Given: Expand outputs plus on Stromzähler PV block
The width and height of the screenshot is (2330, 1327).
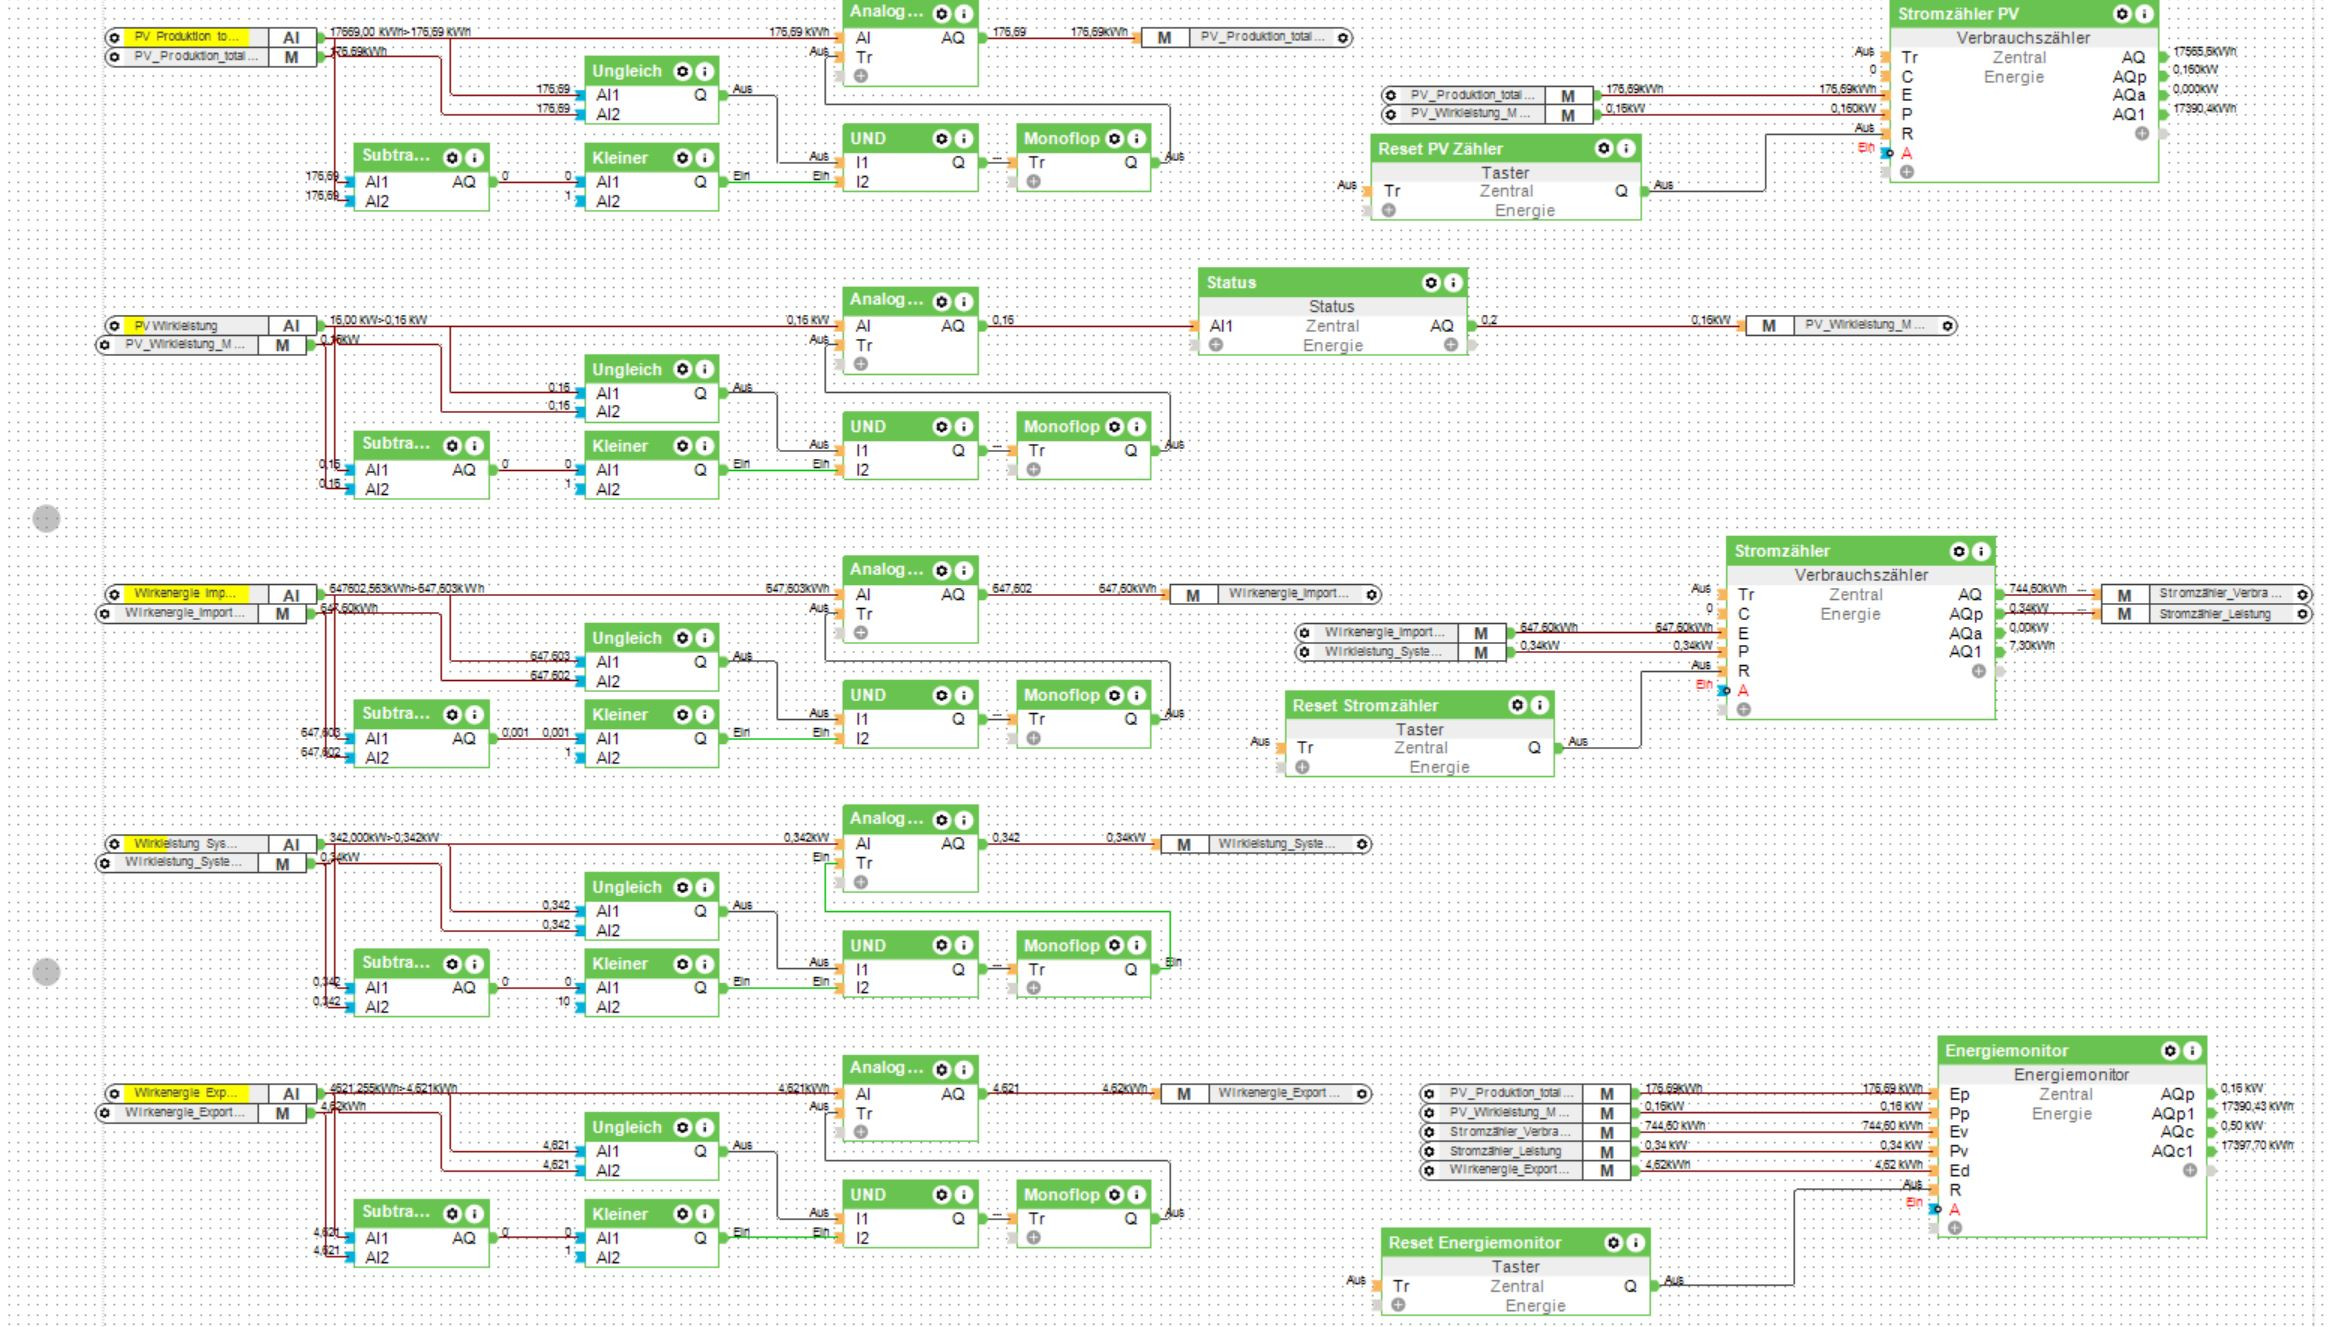Looking at the screenshot, I should point(2141,133).
